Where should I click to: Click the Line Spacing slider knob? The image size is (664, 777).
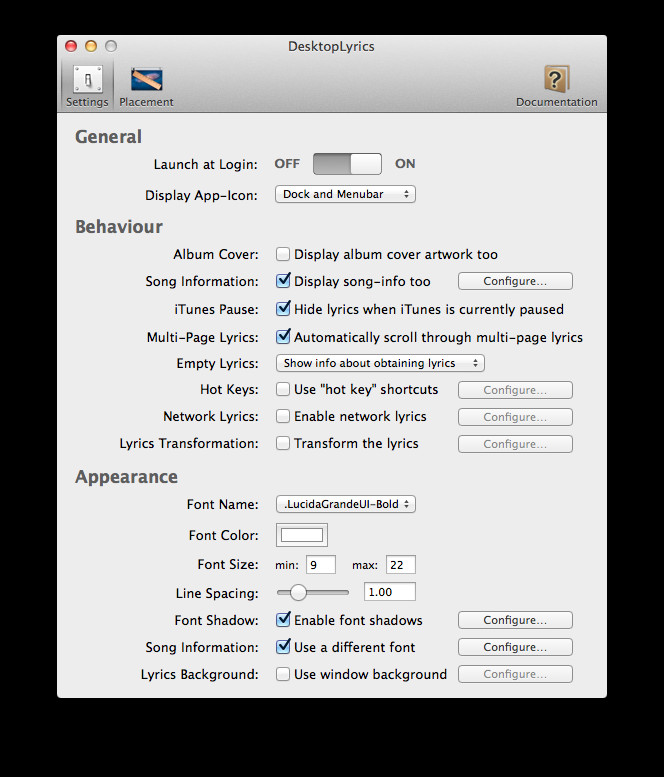click(298, 592)
